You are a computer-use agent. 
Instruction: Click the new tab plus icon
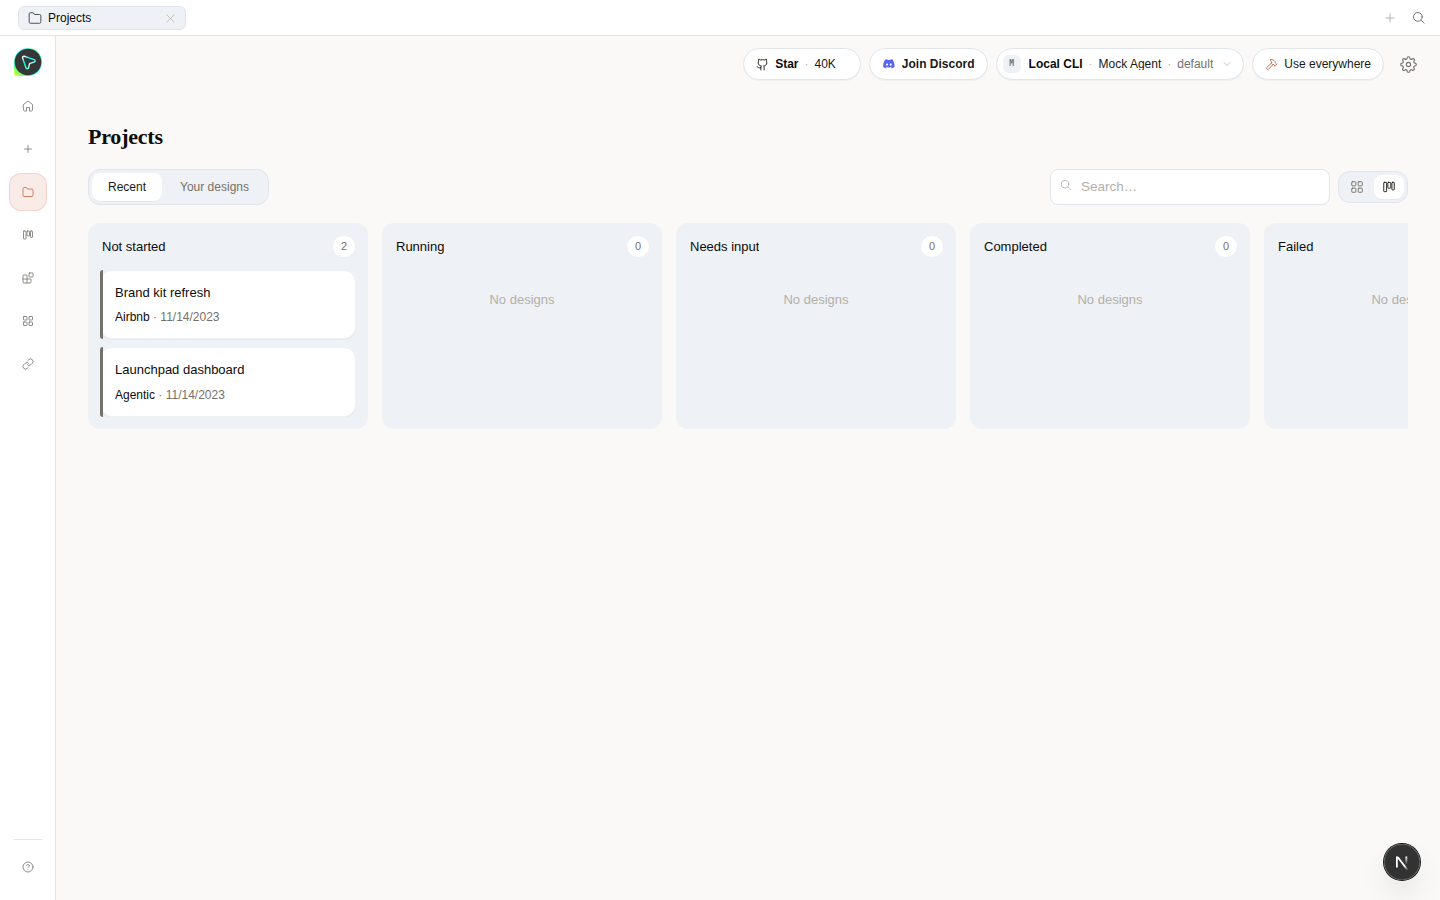1390,18
